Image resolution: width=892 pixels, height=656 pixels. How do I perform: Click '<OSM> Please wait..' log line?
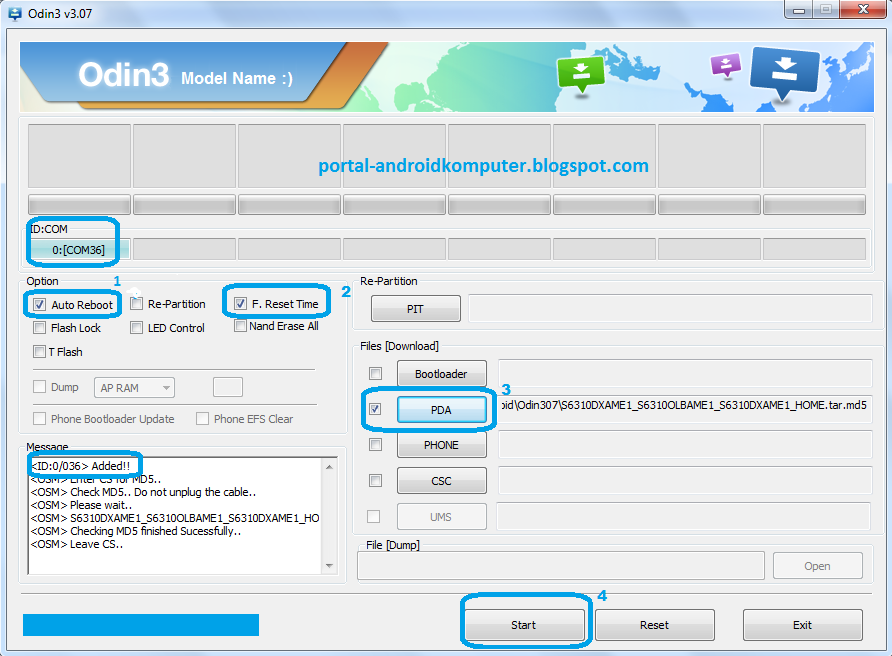click(81, 505)
